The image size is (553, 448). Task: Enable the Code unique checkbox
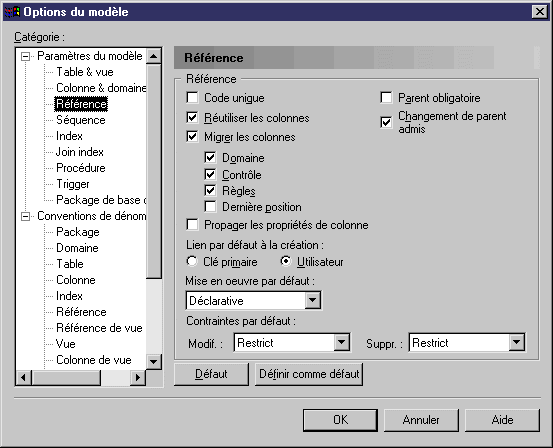[193, 98]
